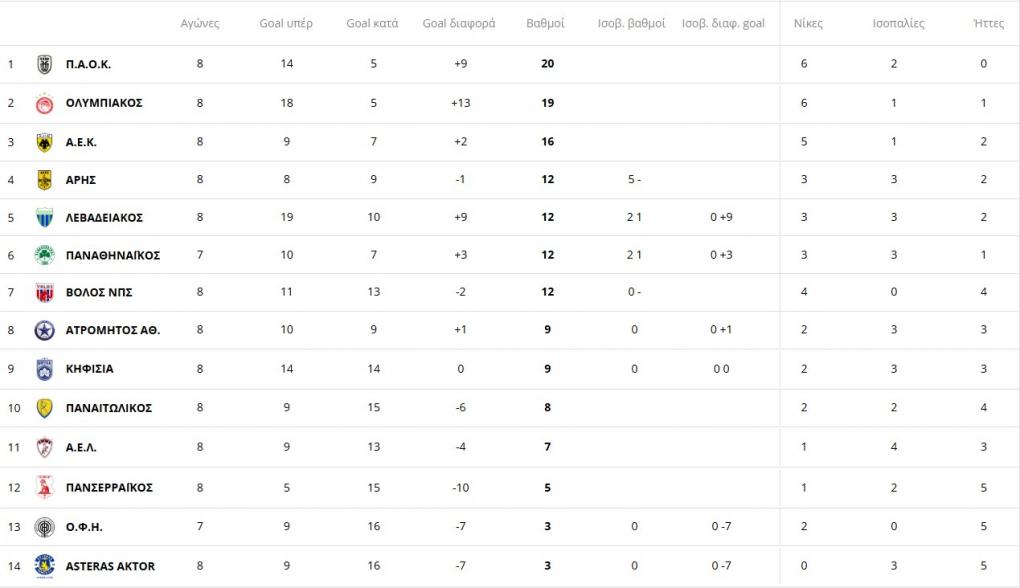Sort by Goal υπέρ column header
This screenshot has height=588, width=1020.
click(x=286, y=23)
